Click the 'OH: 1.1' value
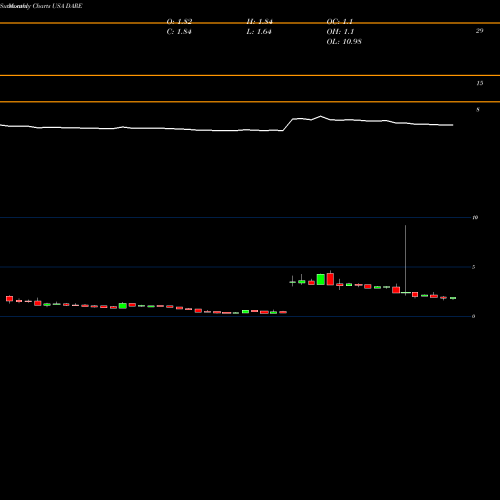This screenshot has height=500, width=500. [x=340, y=32]
